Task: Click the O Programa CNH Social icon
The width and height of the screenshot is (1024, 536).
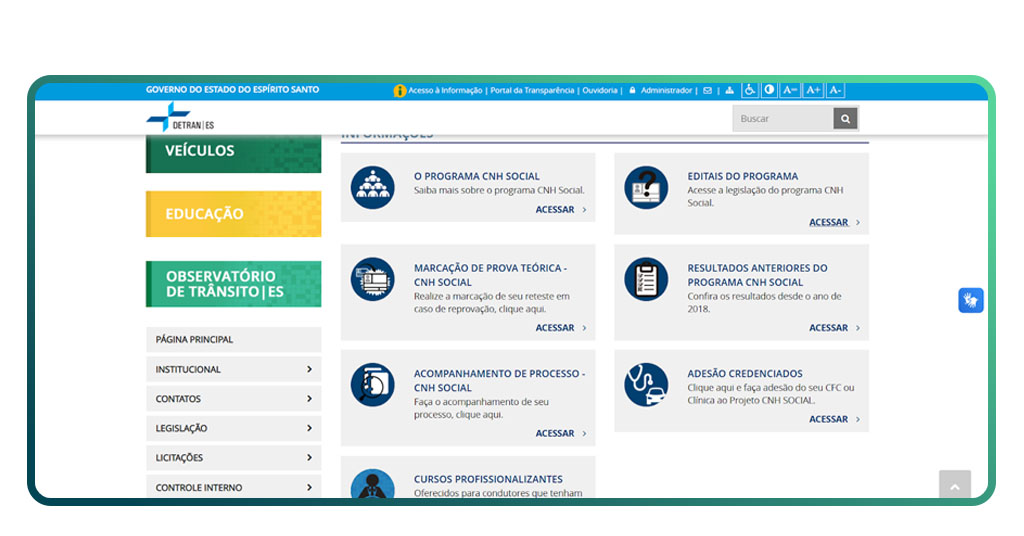Action: coord(372,187)
